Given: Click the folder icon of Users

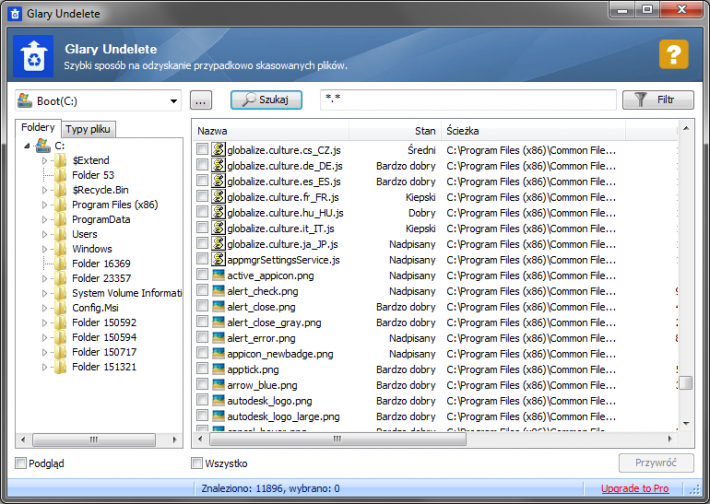Looking at the screenshot, I should point(60,234).
